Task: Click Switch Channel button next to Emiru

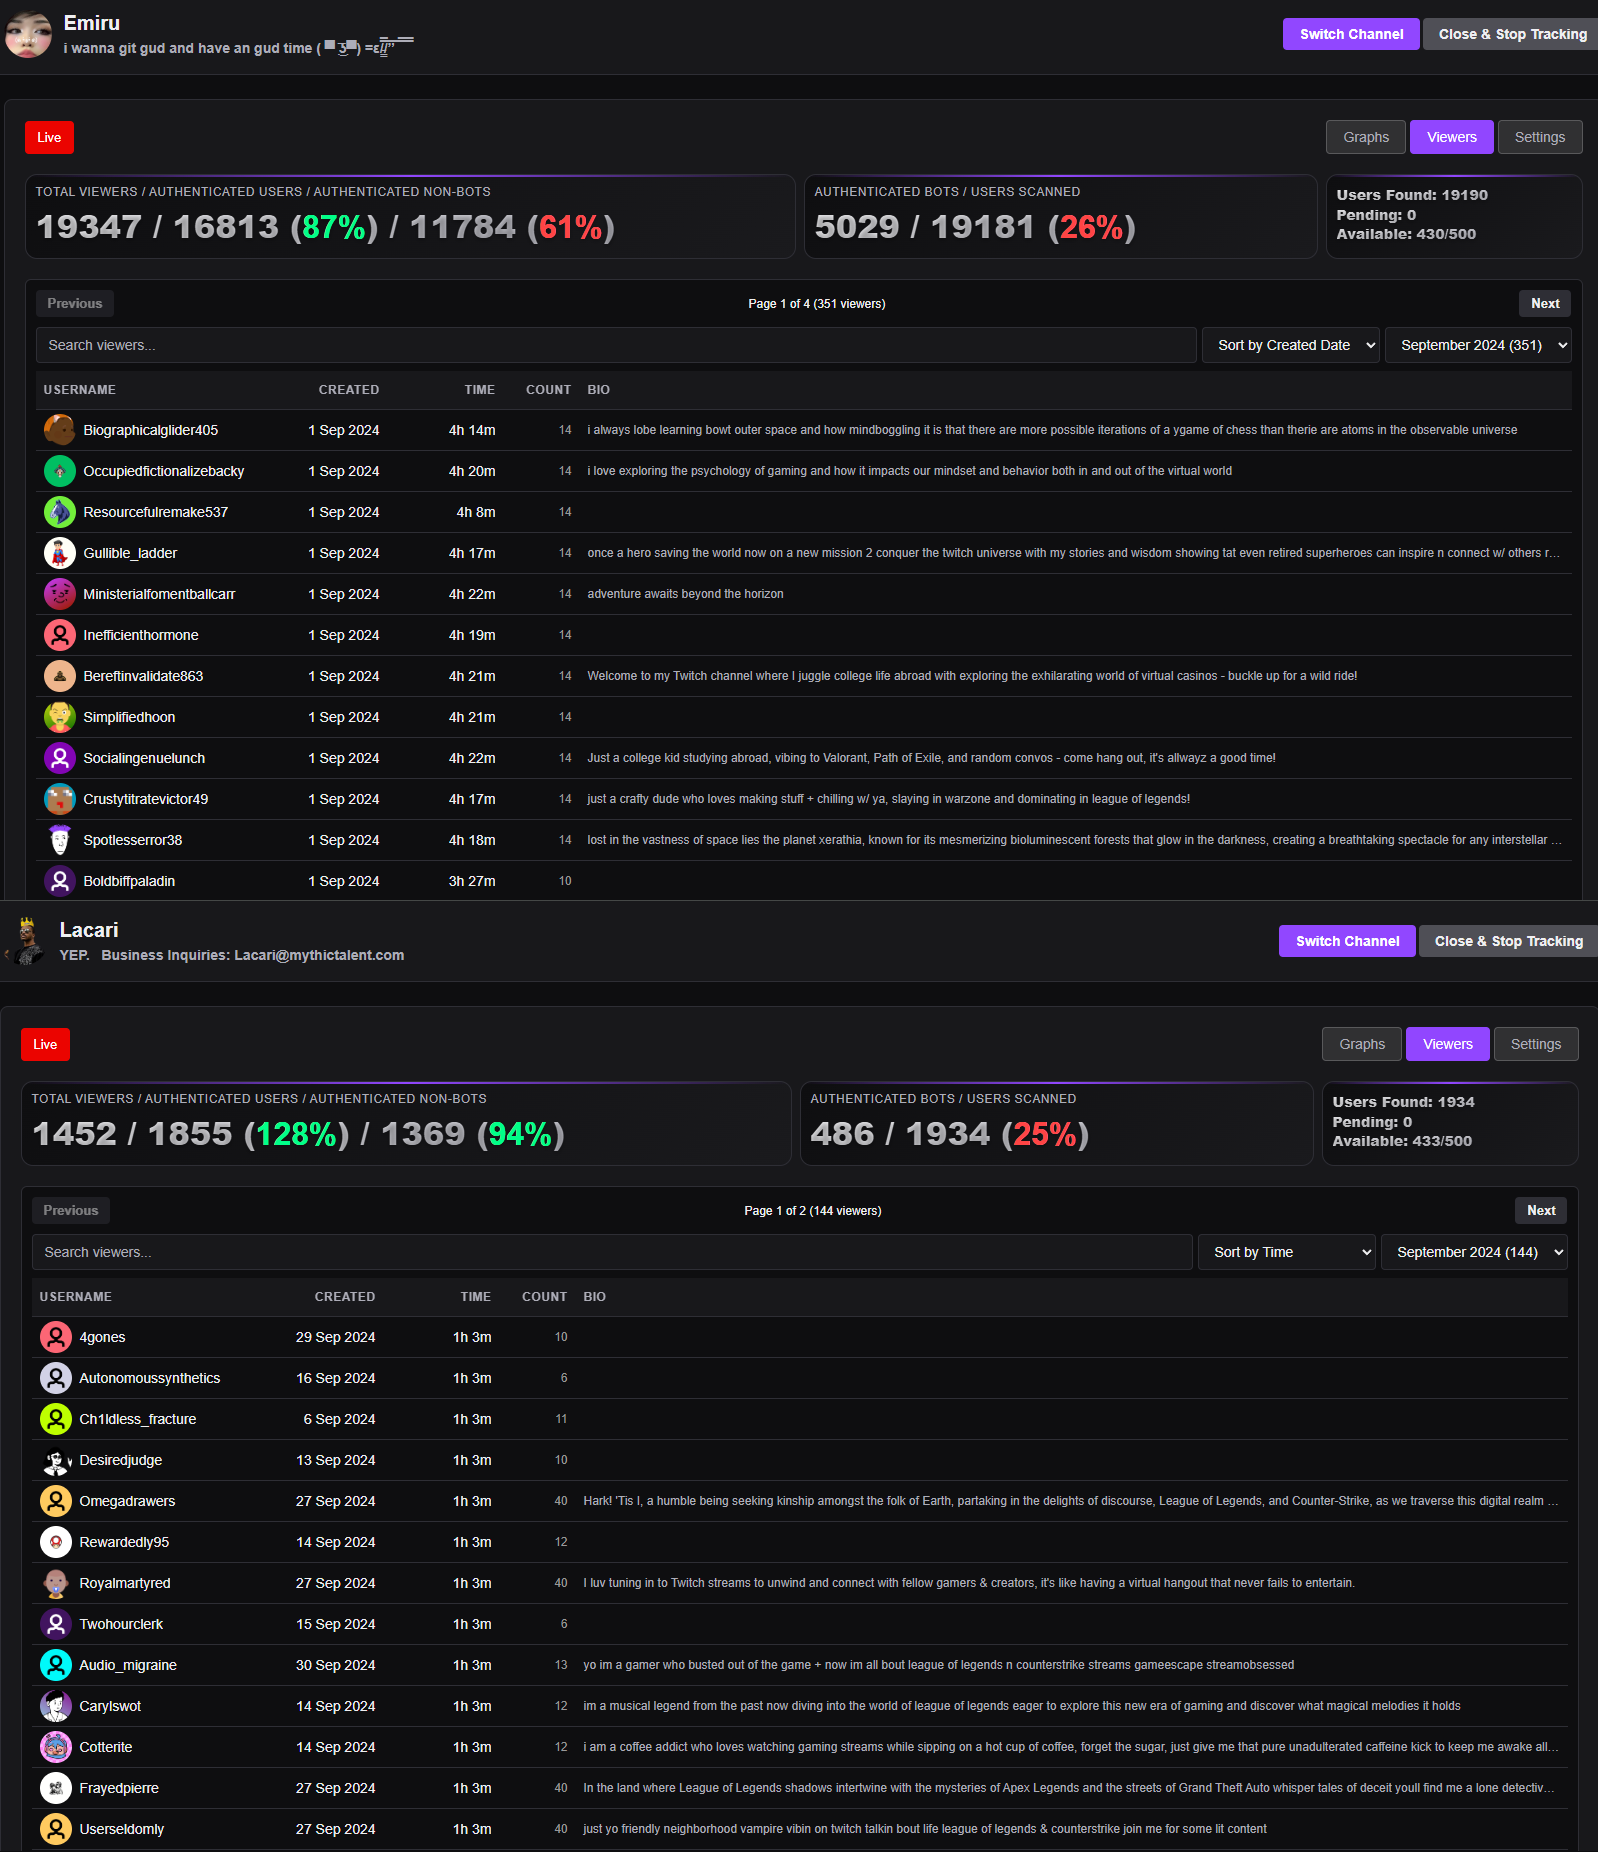Action: click(1351, 34)
